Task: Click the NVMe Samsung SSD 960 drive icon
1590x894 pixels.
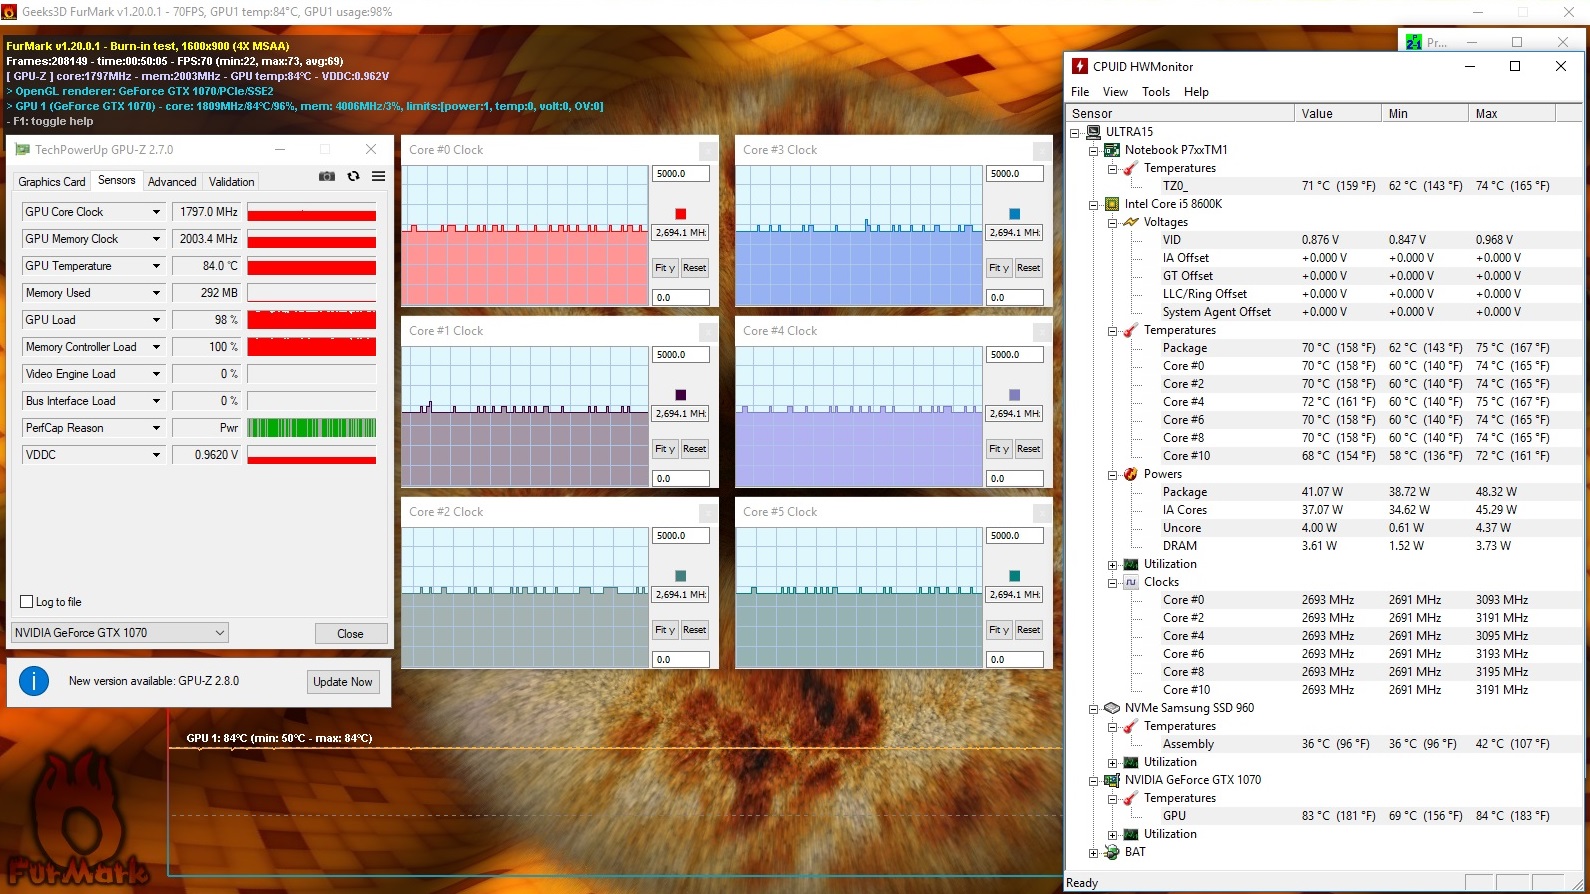Action: point(1111,708)
